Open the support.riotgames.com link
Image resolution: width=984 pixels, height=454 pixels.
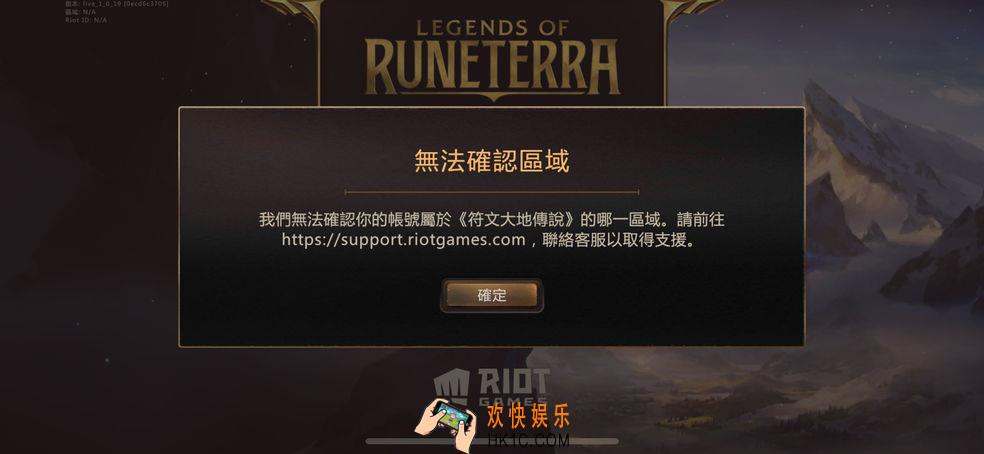404,240
